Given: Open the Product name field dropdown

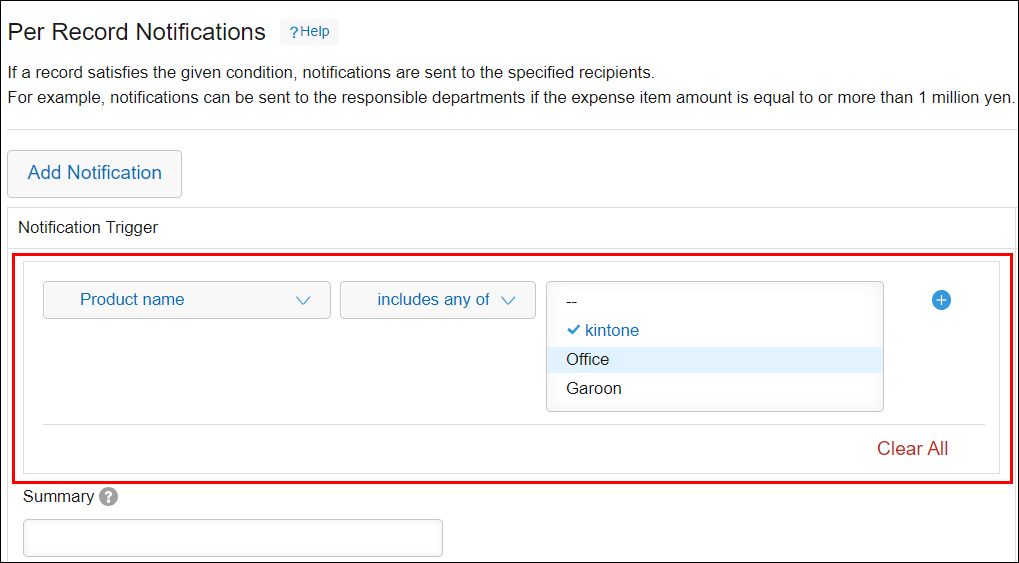Looking at the screenshot, I should (x=186, y=300).
